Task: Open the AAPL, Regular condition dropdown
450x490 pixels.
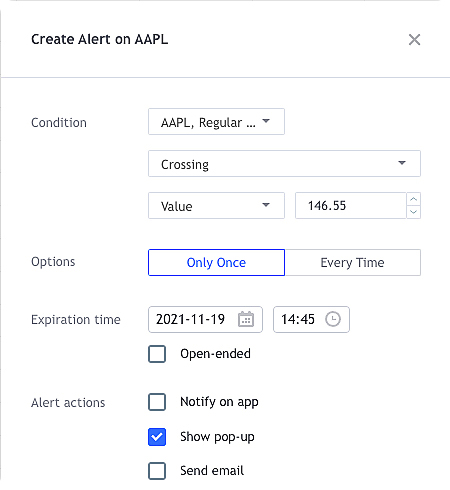Action: 216,122
